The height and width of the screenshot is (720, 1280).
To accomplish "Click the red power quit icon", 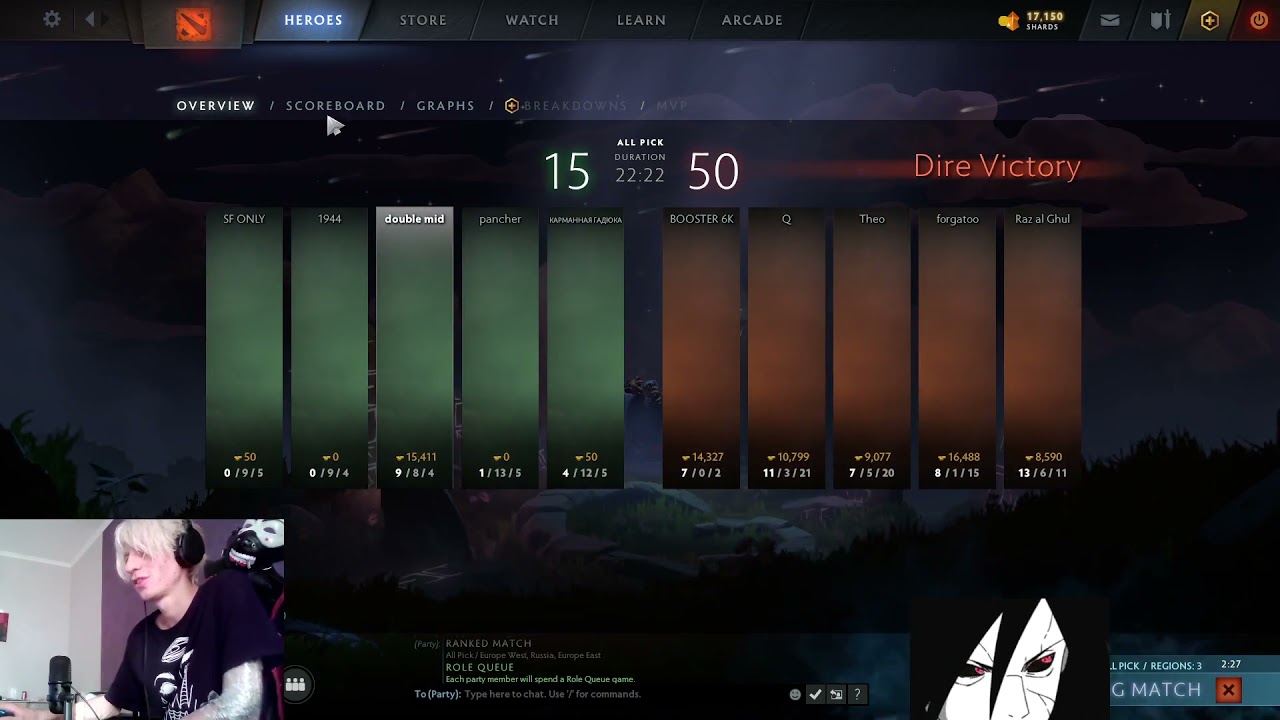I will point(1259,20).
